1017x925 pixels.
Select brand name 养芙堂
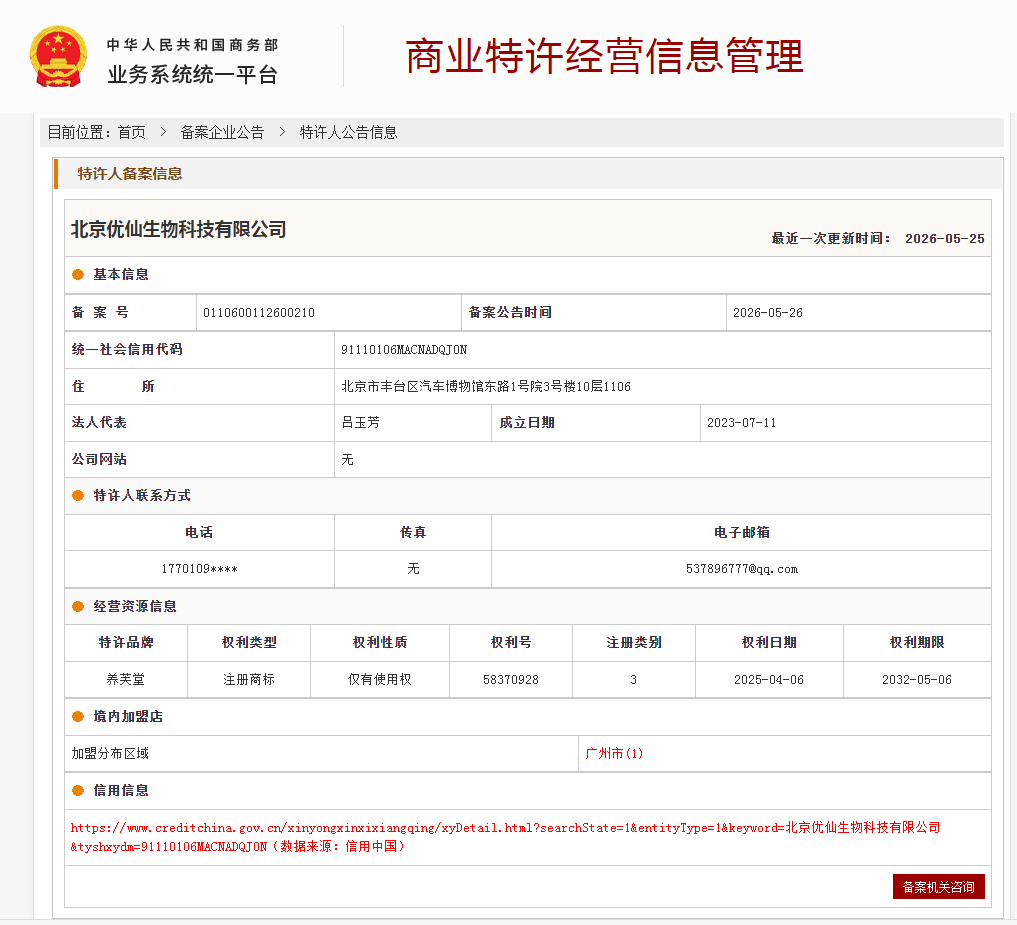click(126, 679)
